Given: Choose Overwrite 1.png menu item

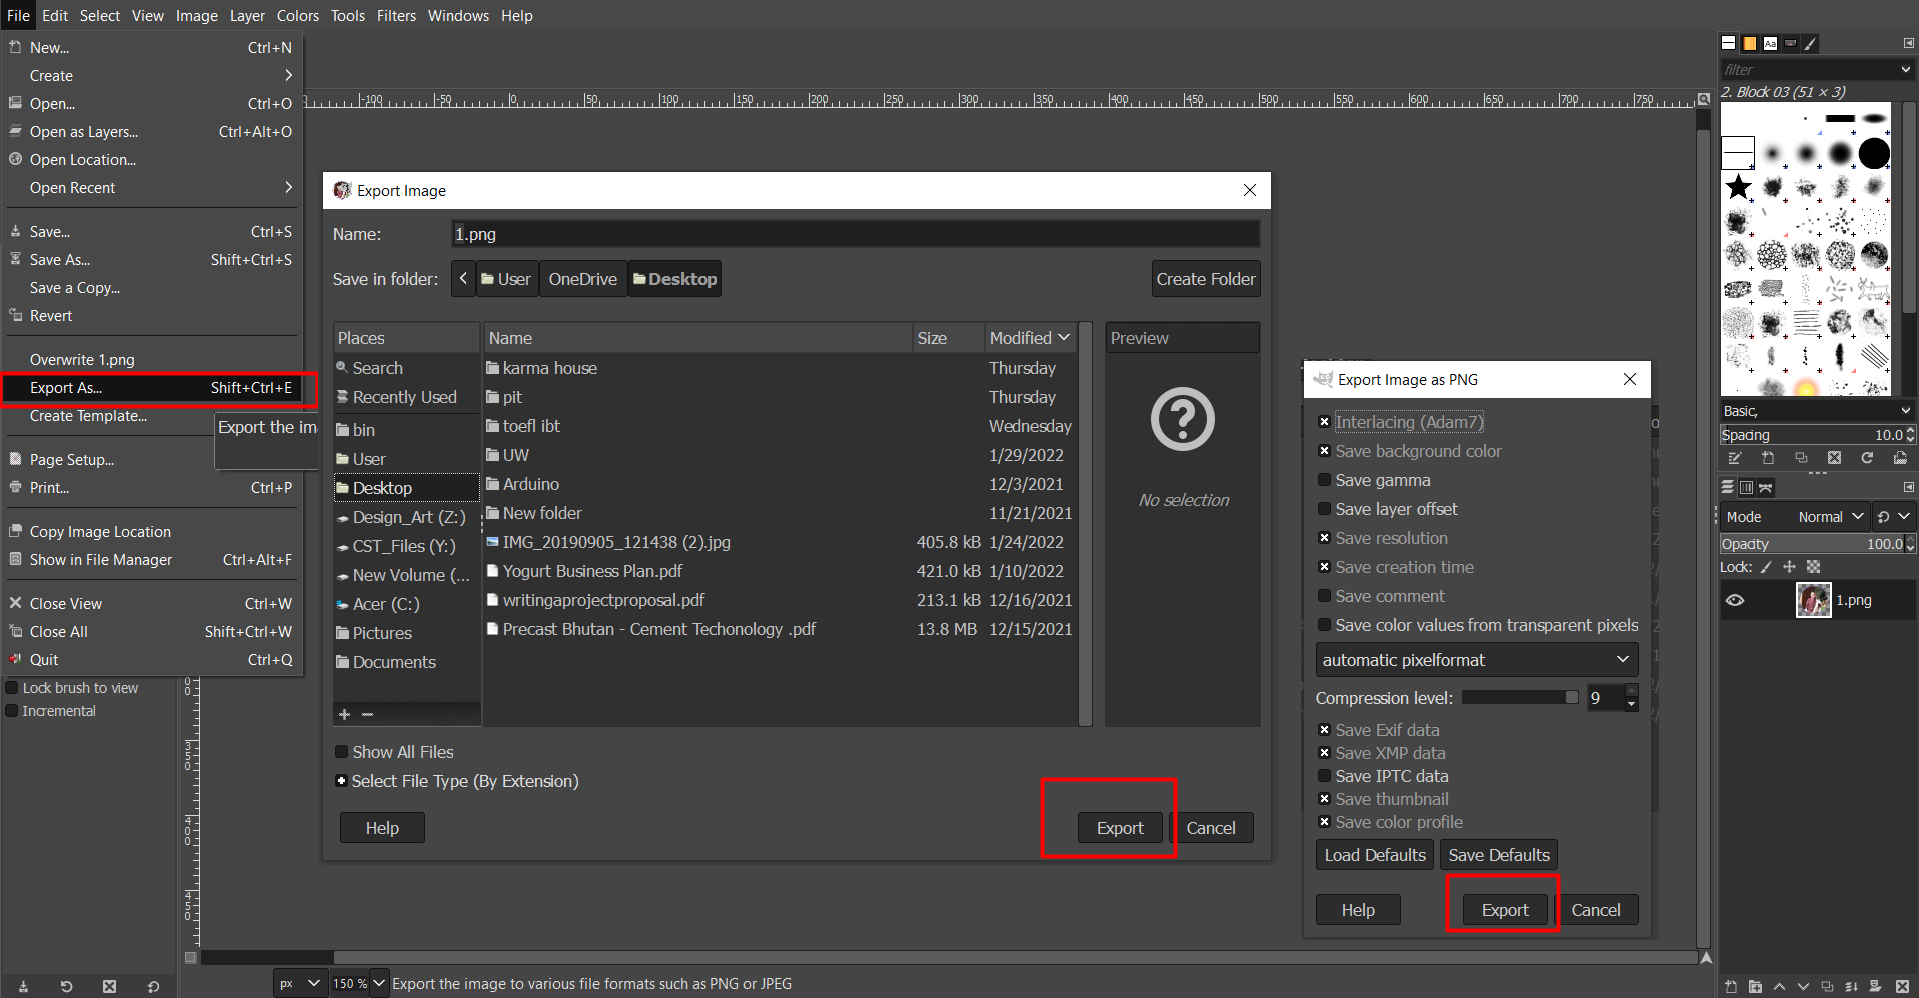Looking at the screenshot, I should 152,360.
